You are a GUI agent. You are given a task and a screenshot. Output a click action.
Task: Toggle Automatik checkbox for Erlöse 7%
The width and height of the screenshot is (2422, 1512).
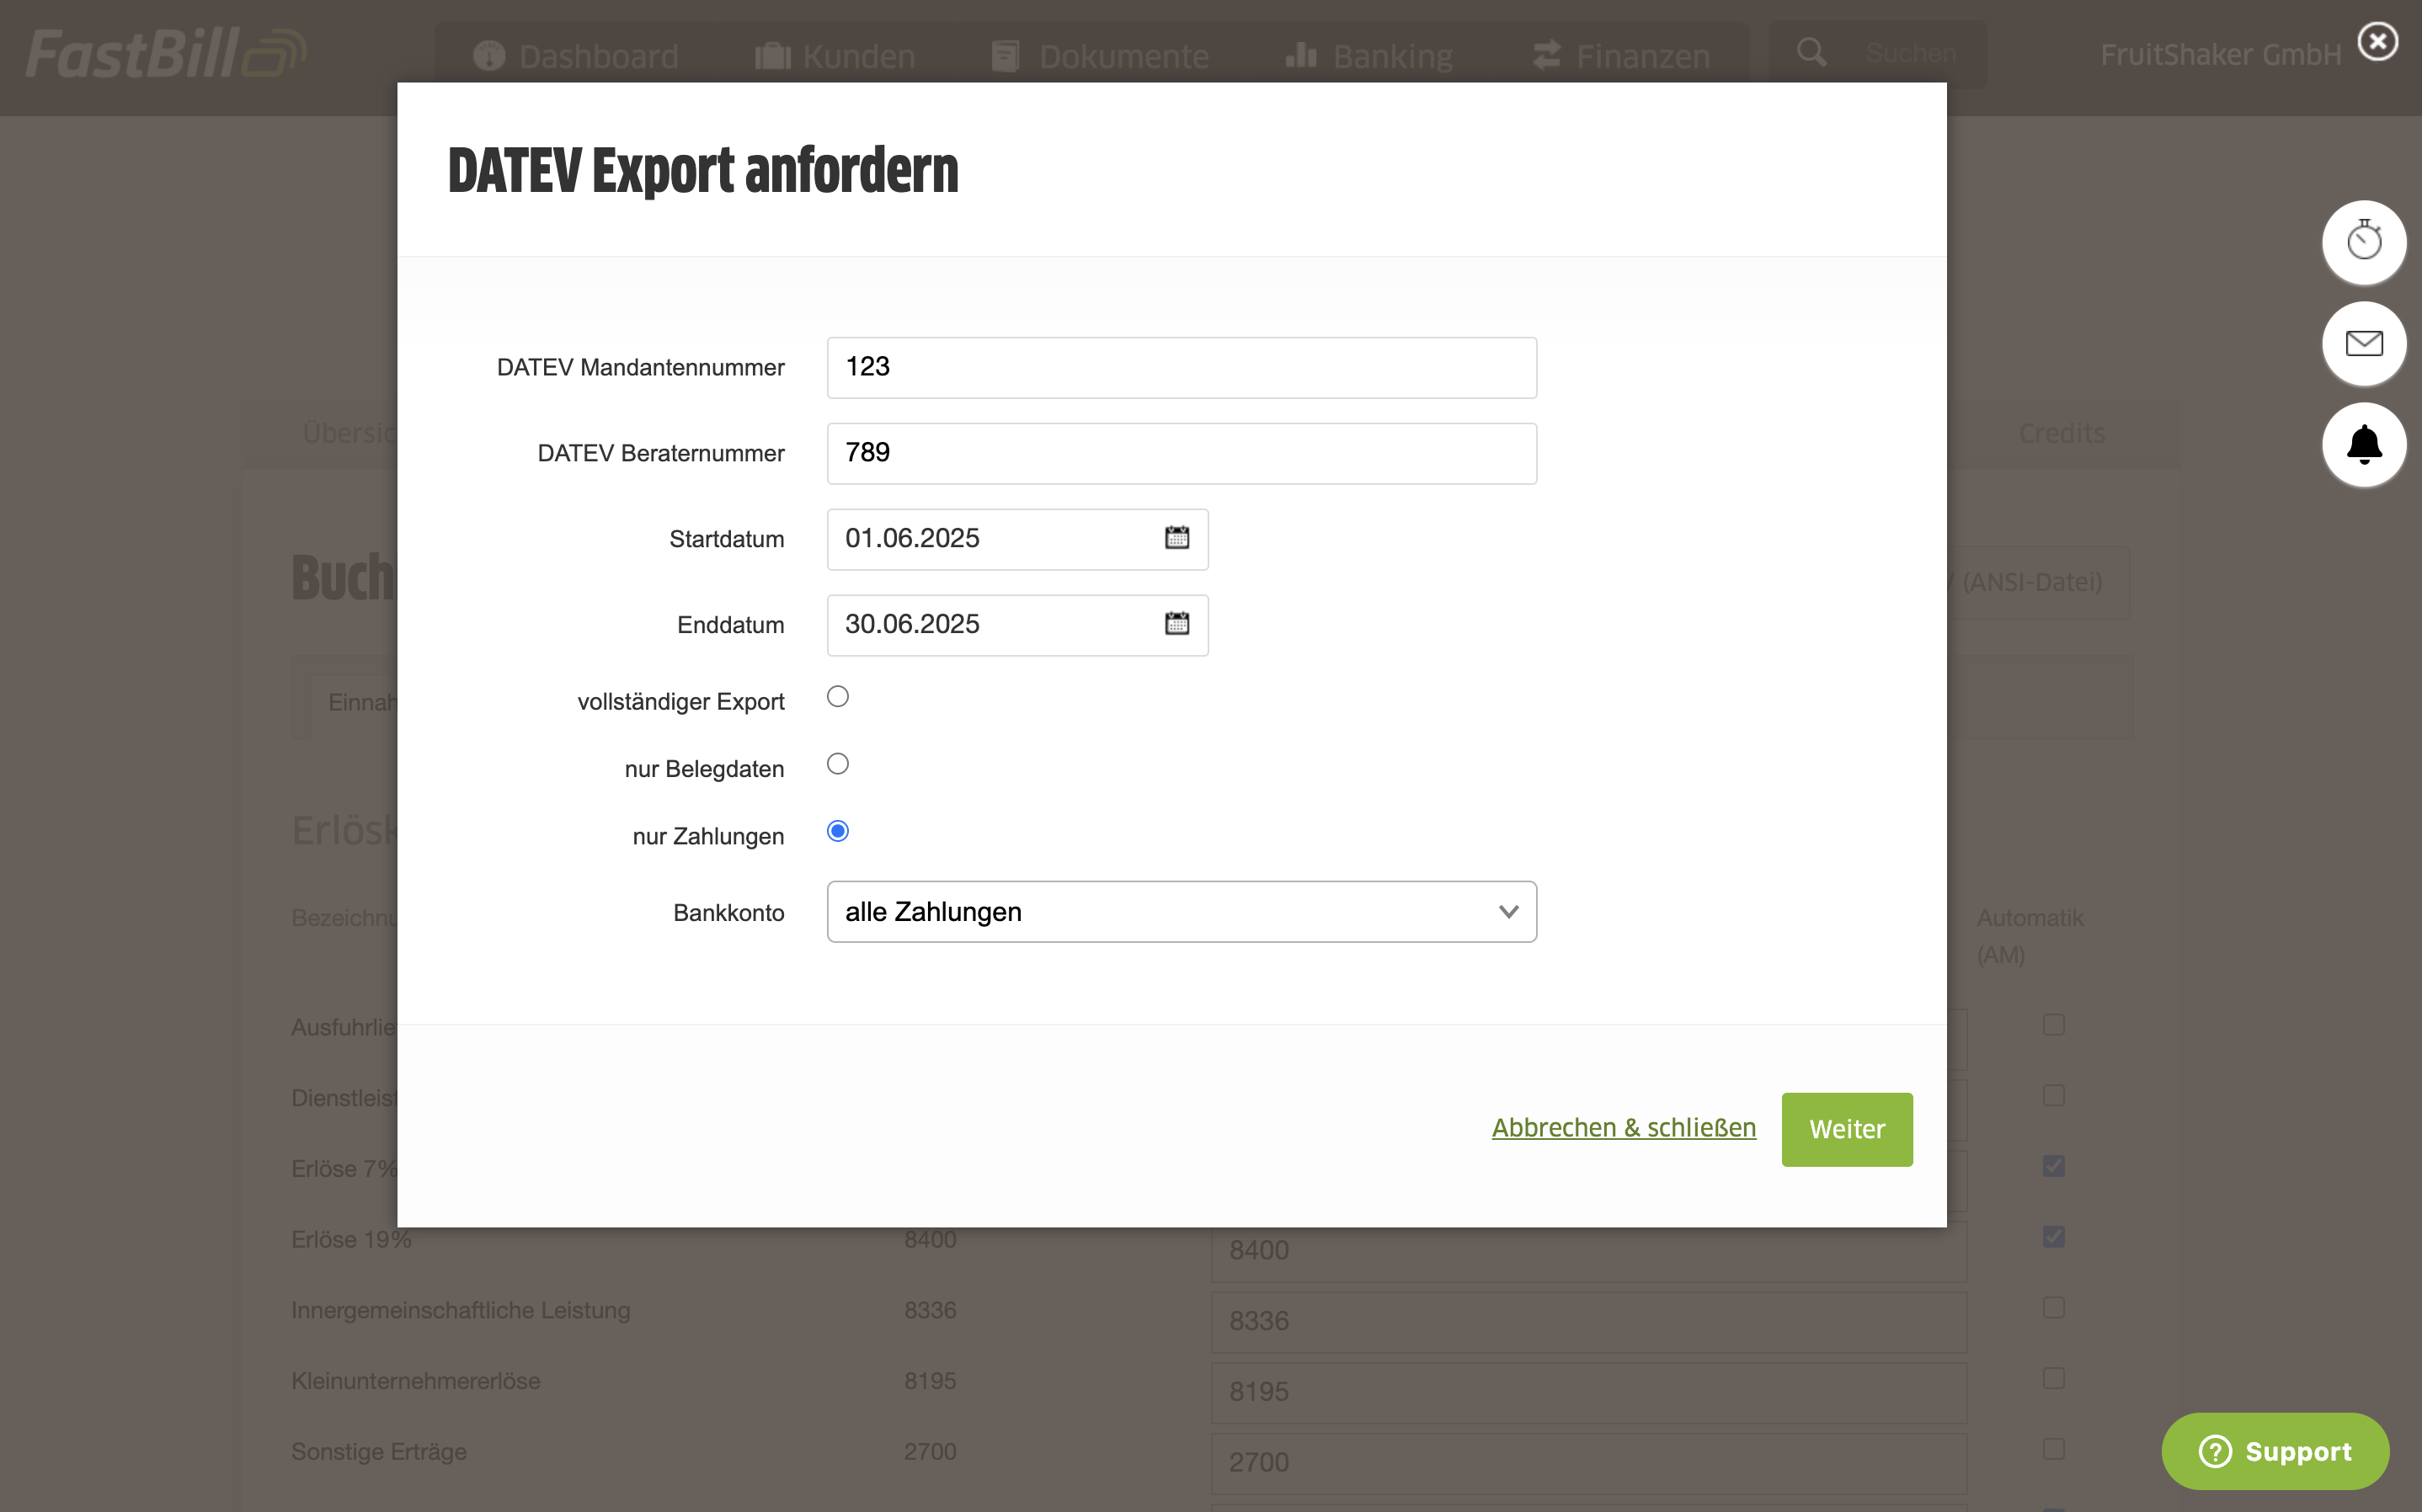point(2053,1166)
